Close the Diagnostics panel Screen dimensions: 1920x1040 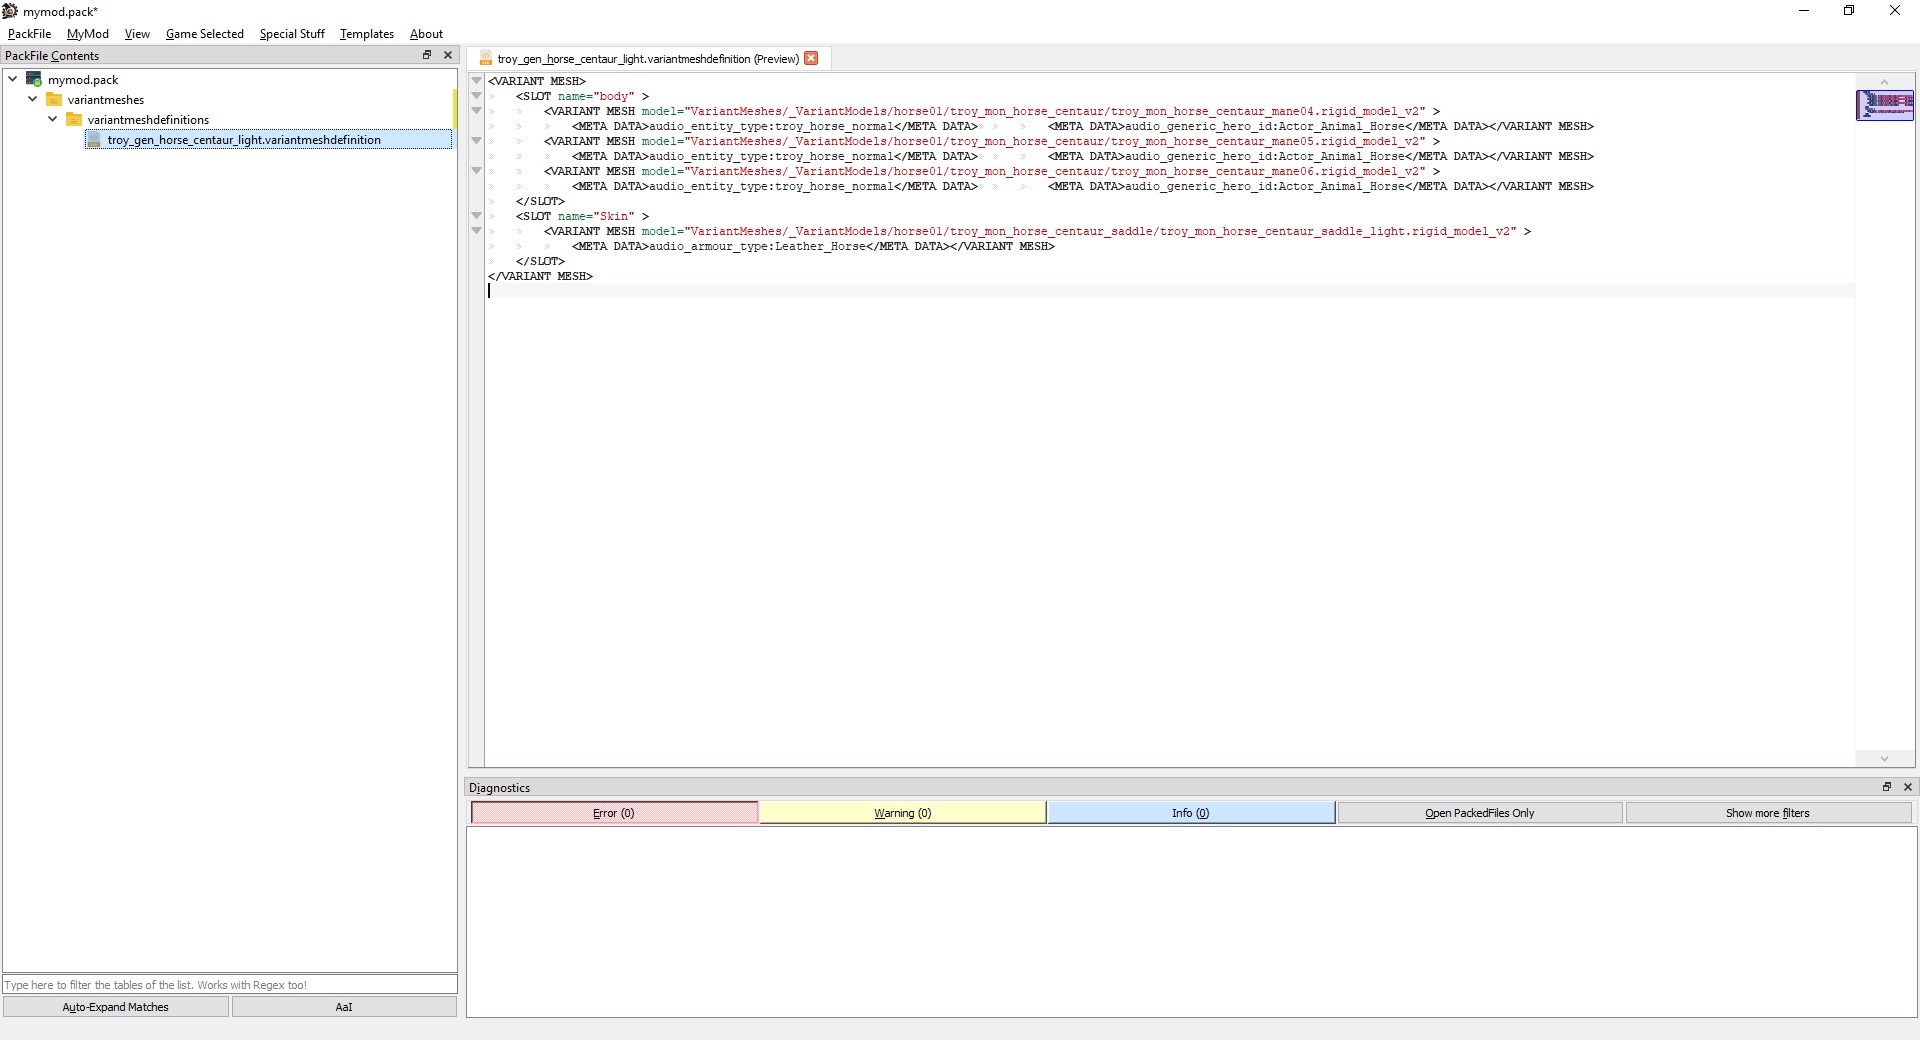click(1907, 787)
